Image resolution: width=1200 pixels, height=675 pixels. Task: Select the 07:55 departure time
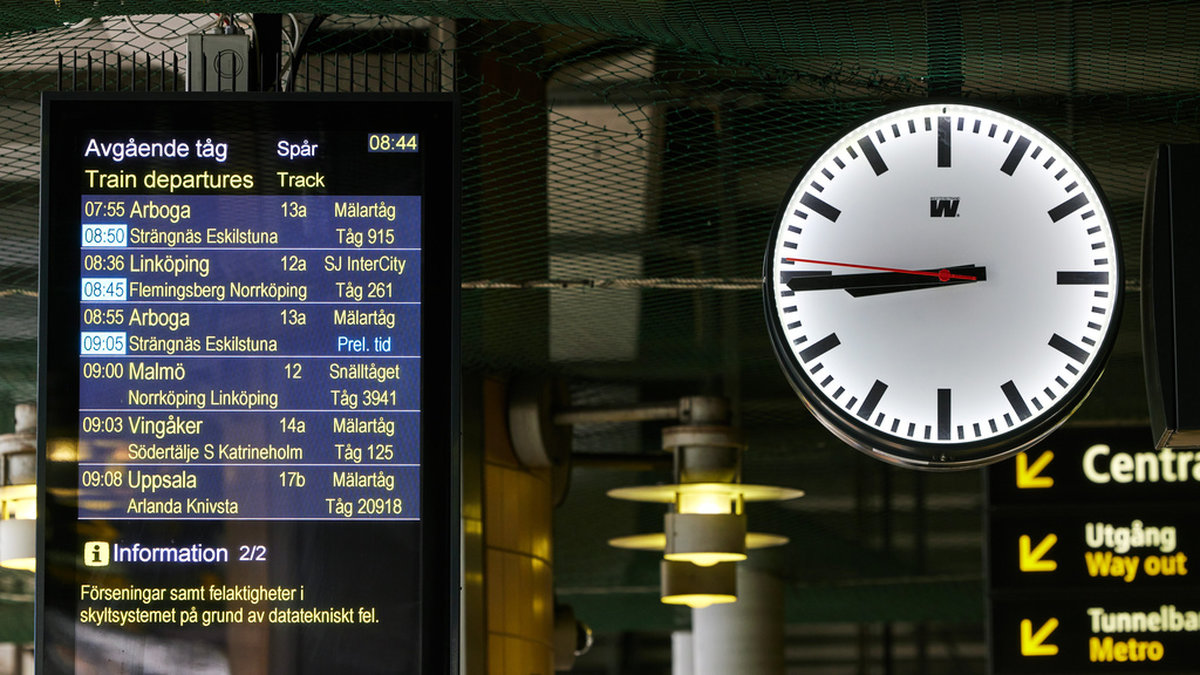tap(104, 210)
